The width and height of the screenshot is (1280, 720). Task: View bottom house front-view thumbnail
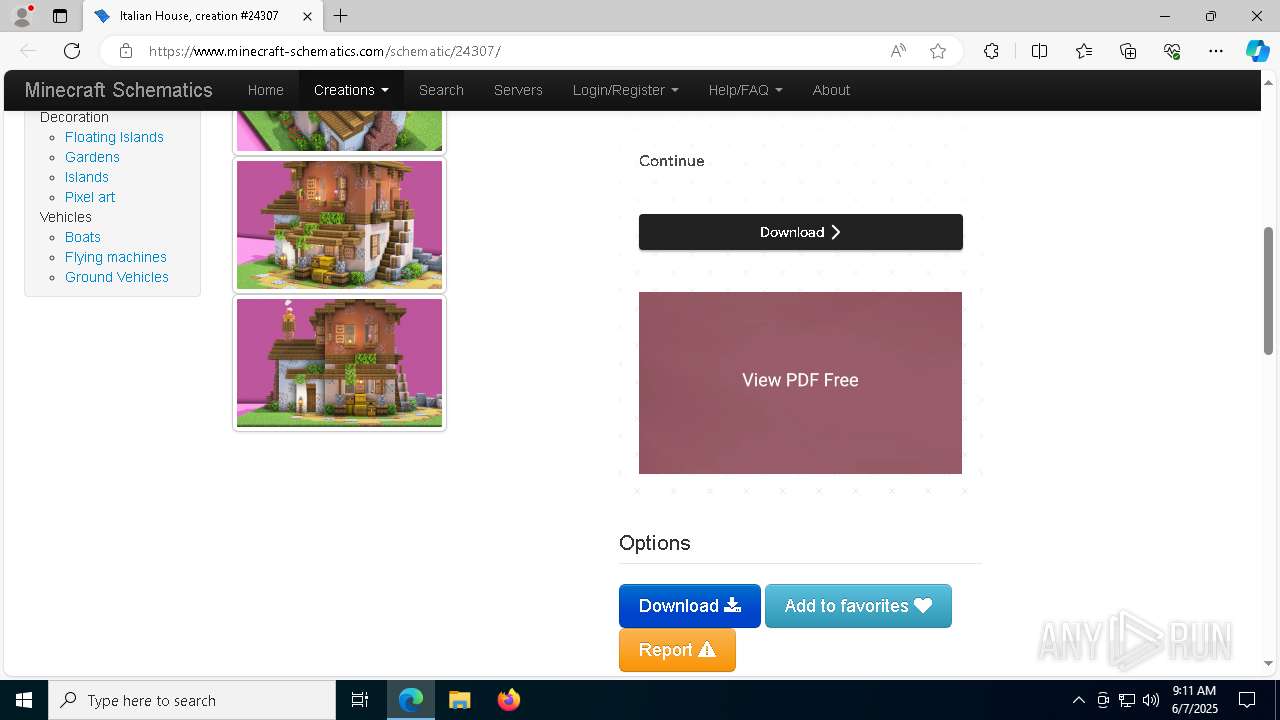(x=339, y=363)
